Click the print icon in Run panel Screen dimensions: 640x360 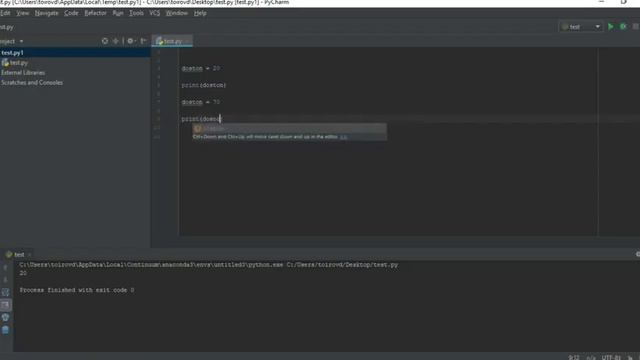(5, 317)
